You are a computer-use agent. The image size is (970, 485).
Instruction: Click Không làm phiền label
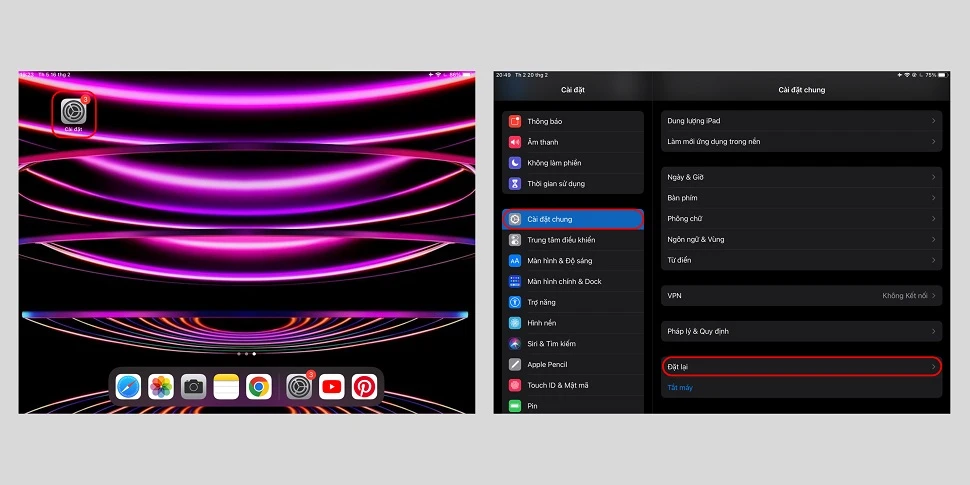point(554,163)
